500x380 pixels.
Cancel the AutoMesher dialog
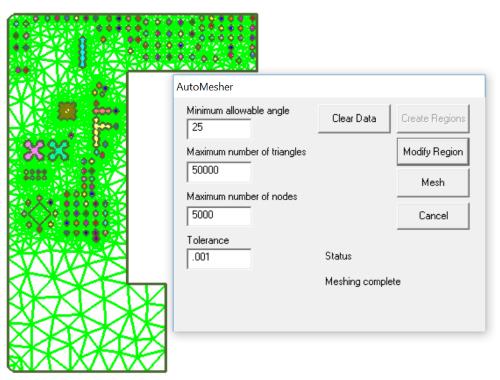[433, 216]
